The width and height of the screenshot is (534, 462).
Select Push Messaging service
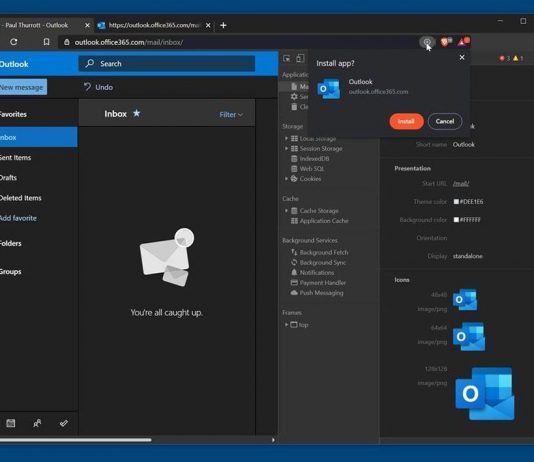317,293
